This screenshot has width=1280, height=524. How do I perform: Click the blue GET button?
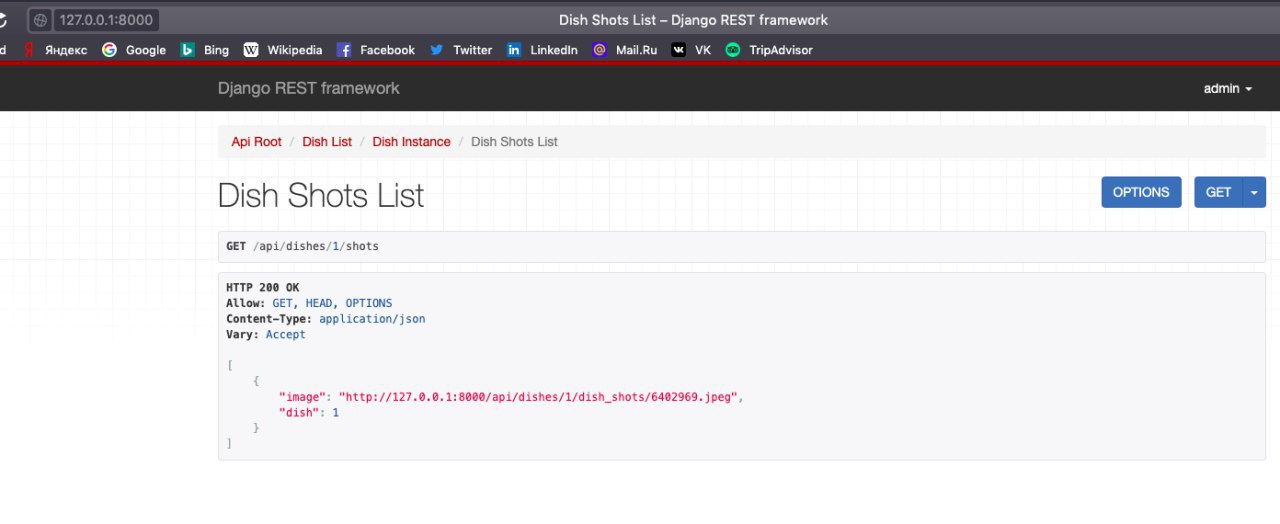pos(1218,192)
